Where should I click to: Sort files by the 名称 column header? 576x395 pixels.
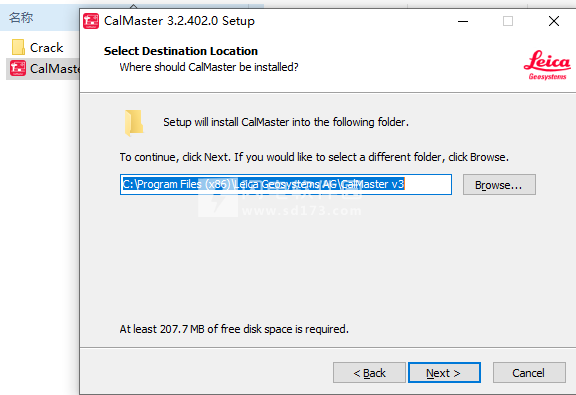(21, 17)
